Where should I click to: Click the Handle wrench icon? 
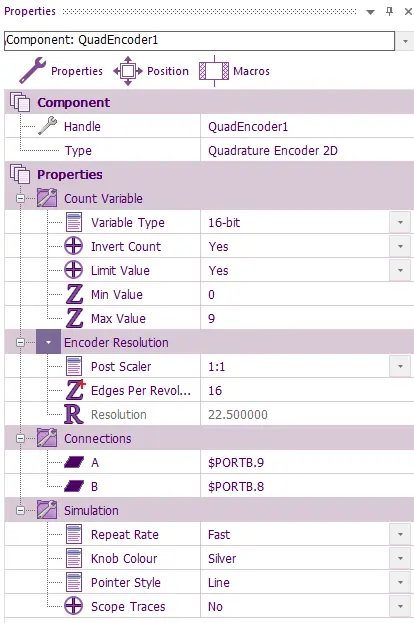pyautogui.click(x=48, y=126)
